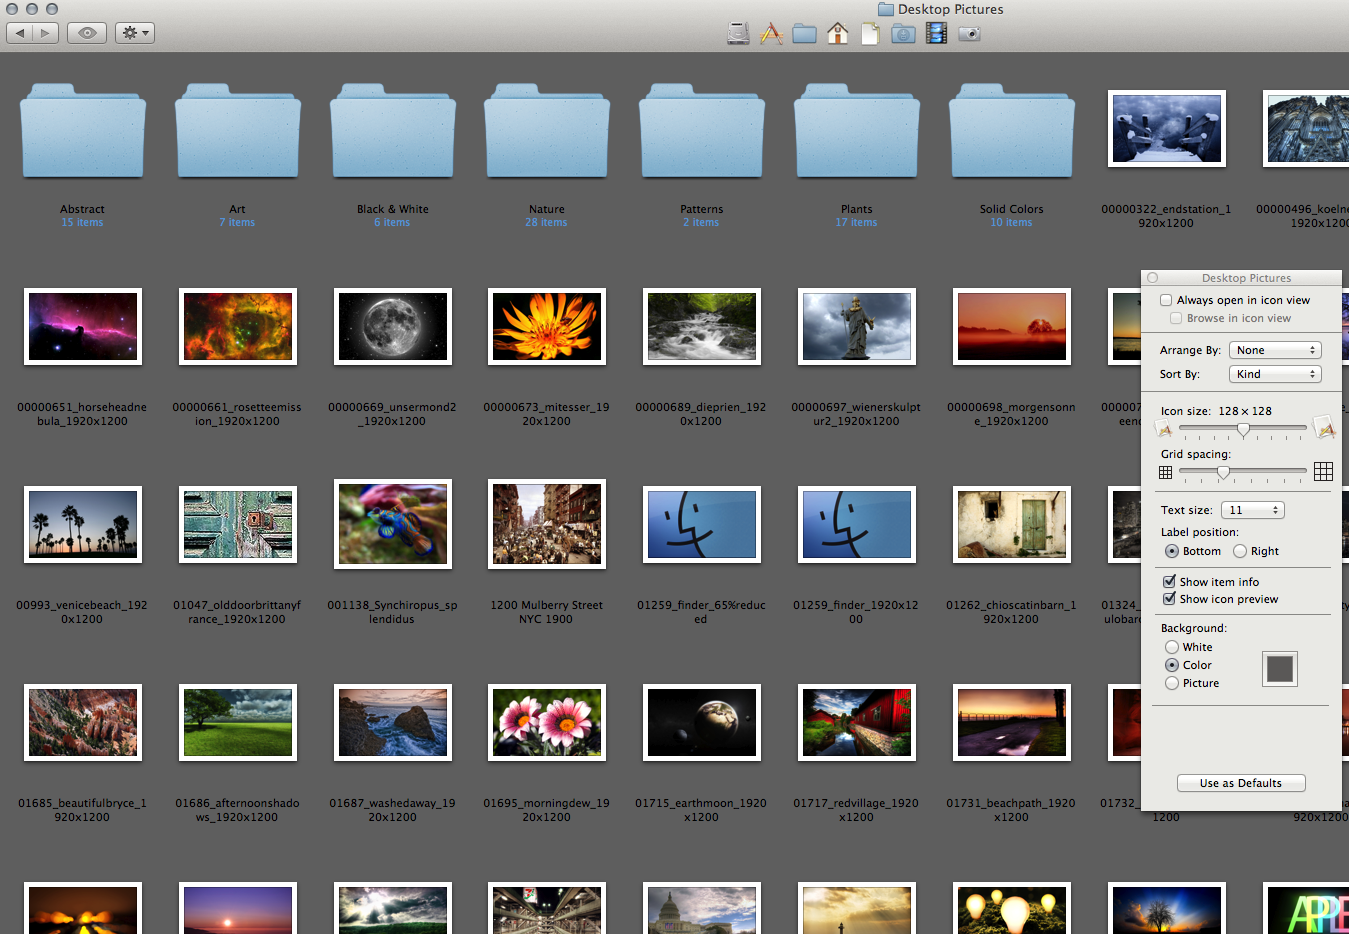Choose Picture background option
Viewport: 1349px width, 934px height.
[x=1172, y=683]
